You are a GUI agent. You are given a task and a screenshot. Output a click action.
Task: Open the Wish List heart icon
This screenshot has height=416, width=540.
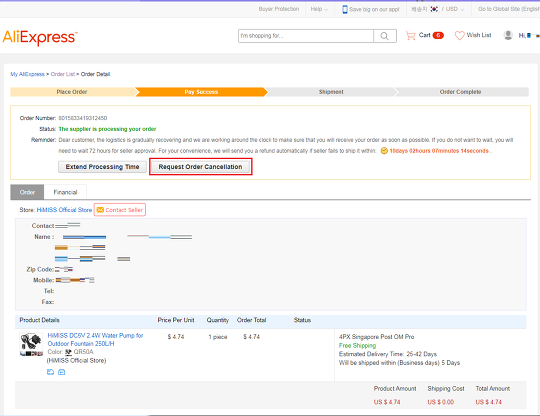pos(459,35)
